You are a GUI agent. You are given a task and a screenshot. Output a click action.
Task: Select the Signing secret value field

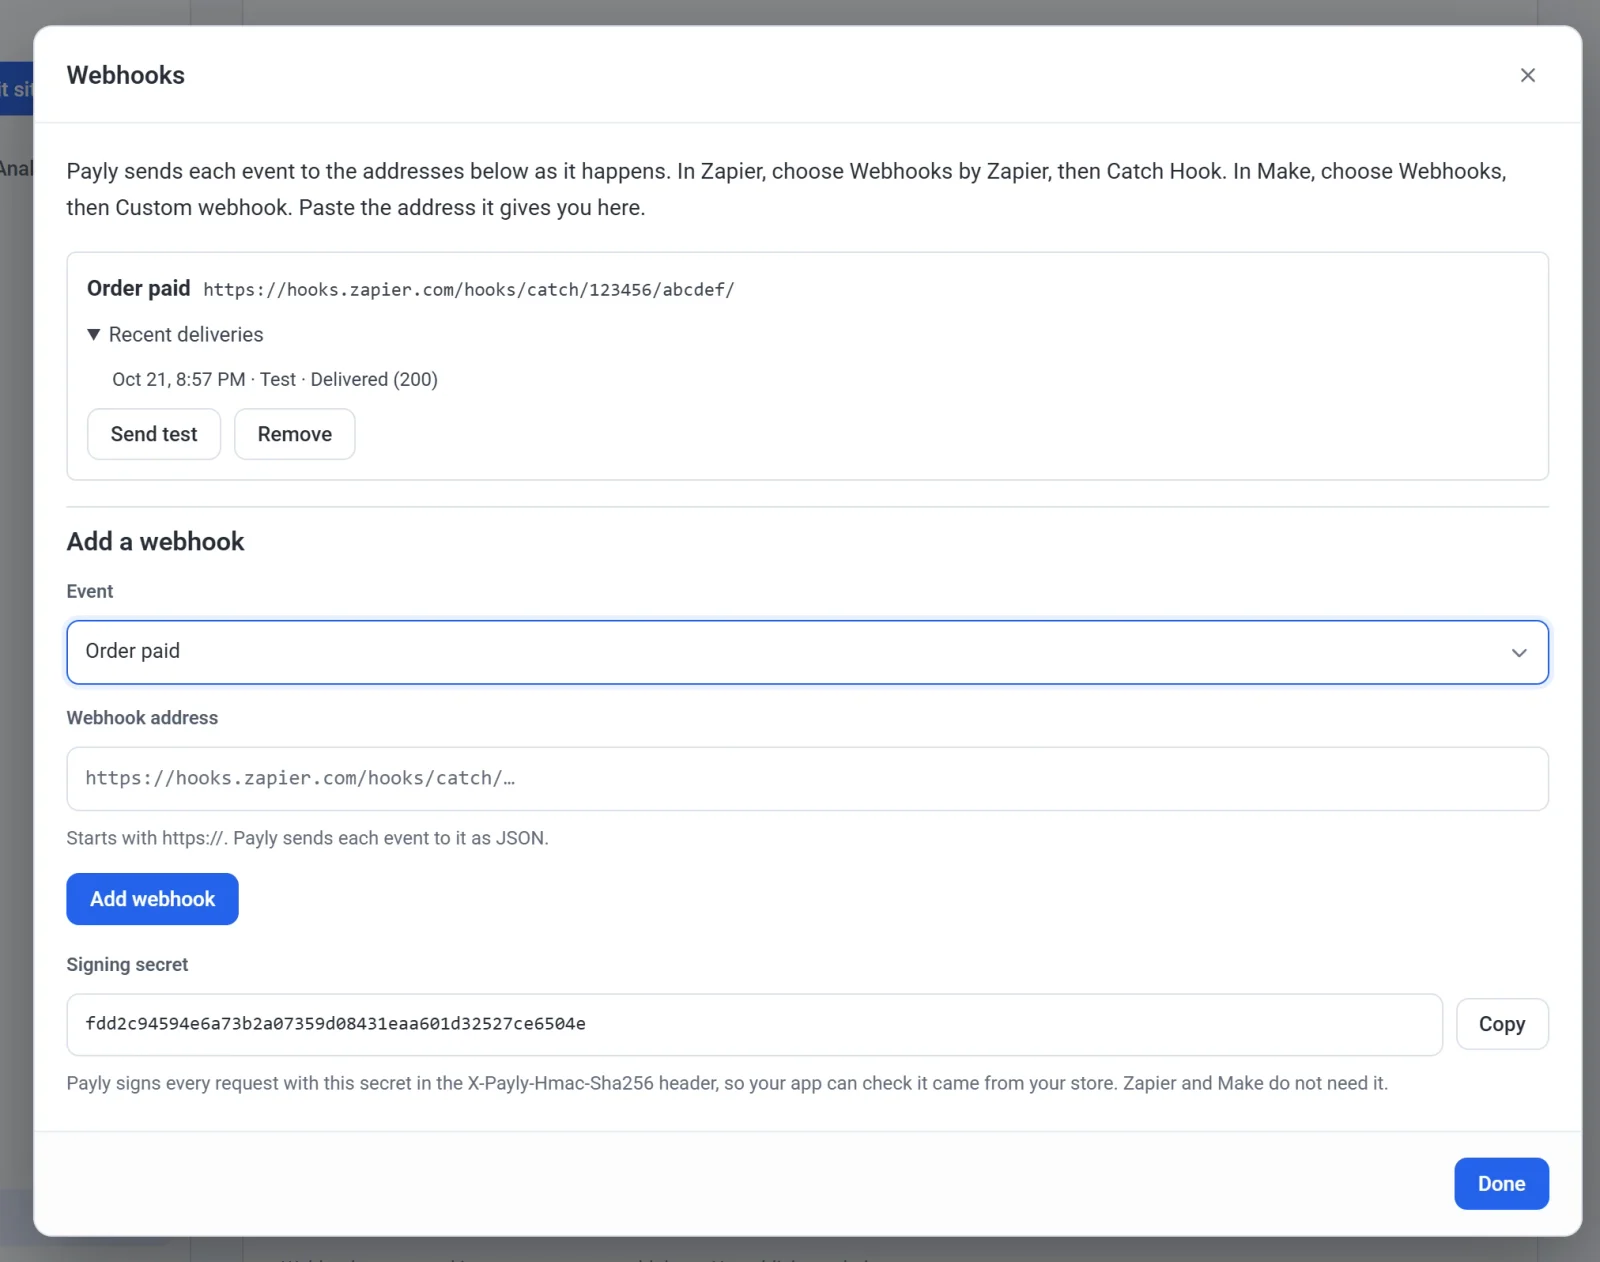tap(754, 1024)
